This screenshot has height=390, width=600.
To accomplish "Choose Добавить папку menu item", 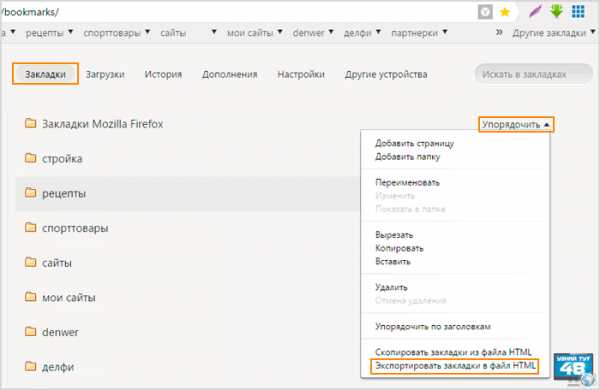I will pyautogui.click(x=408, y=157).
